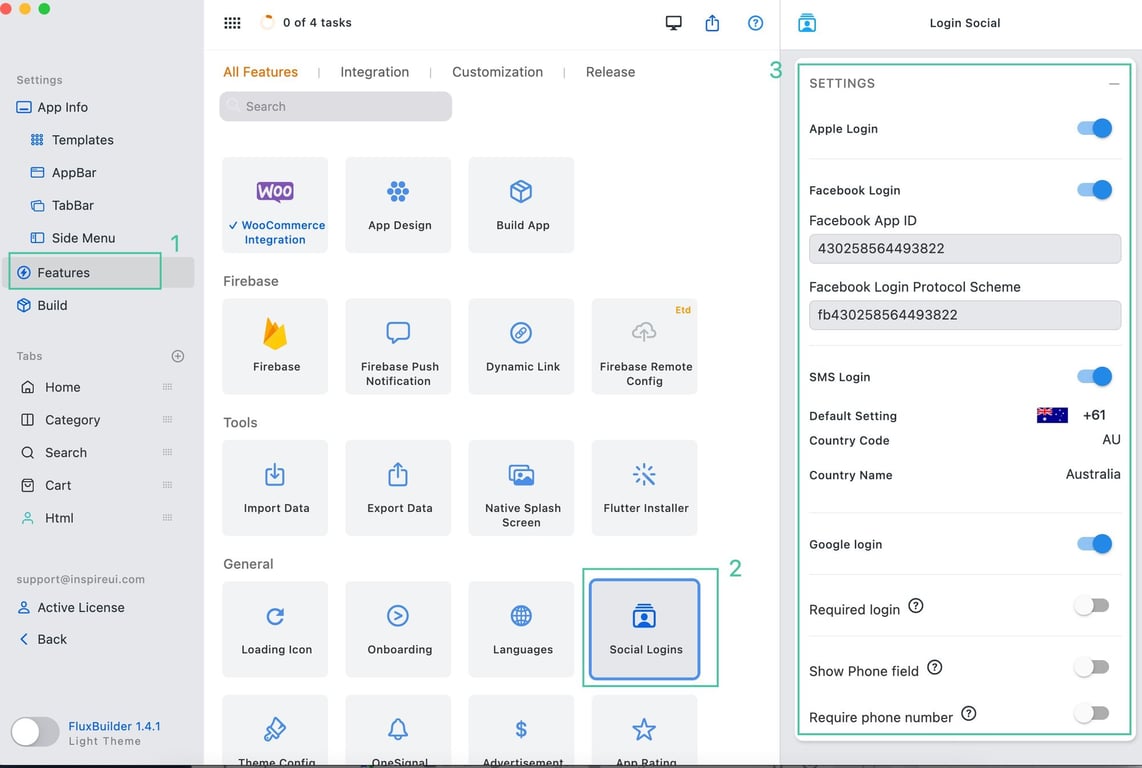Image resolution: width=1142 pixels, height=768 pixels.
Task: Open the Build App feature card
Action: [521, 205]
